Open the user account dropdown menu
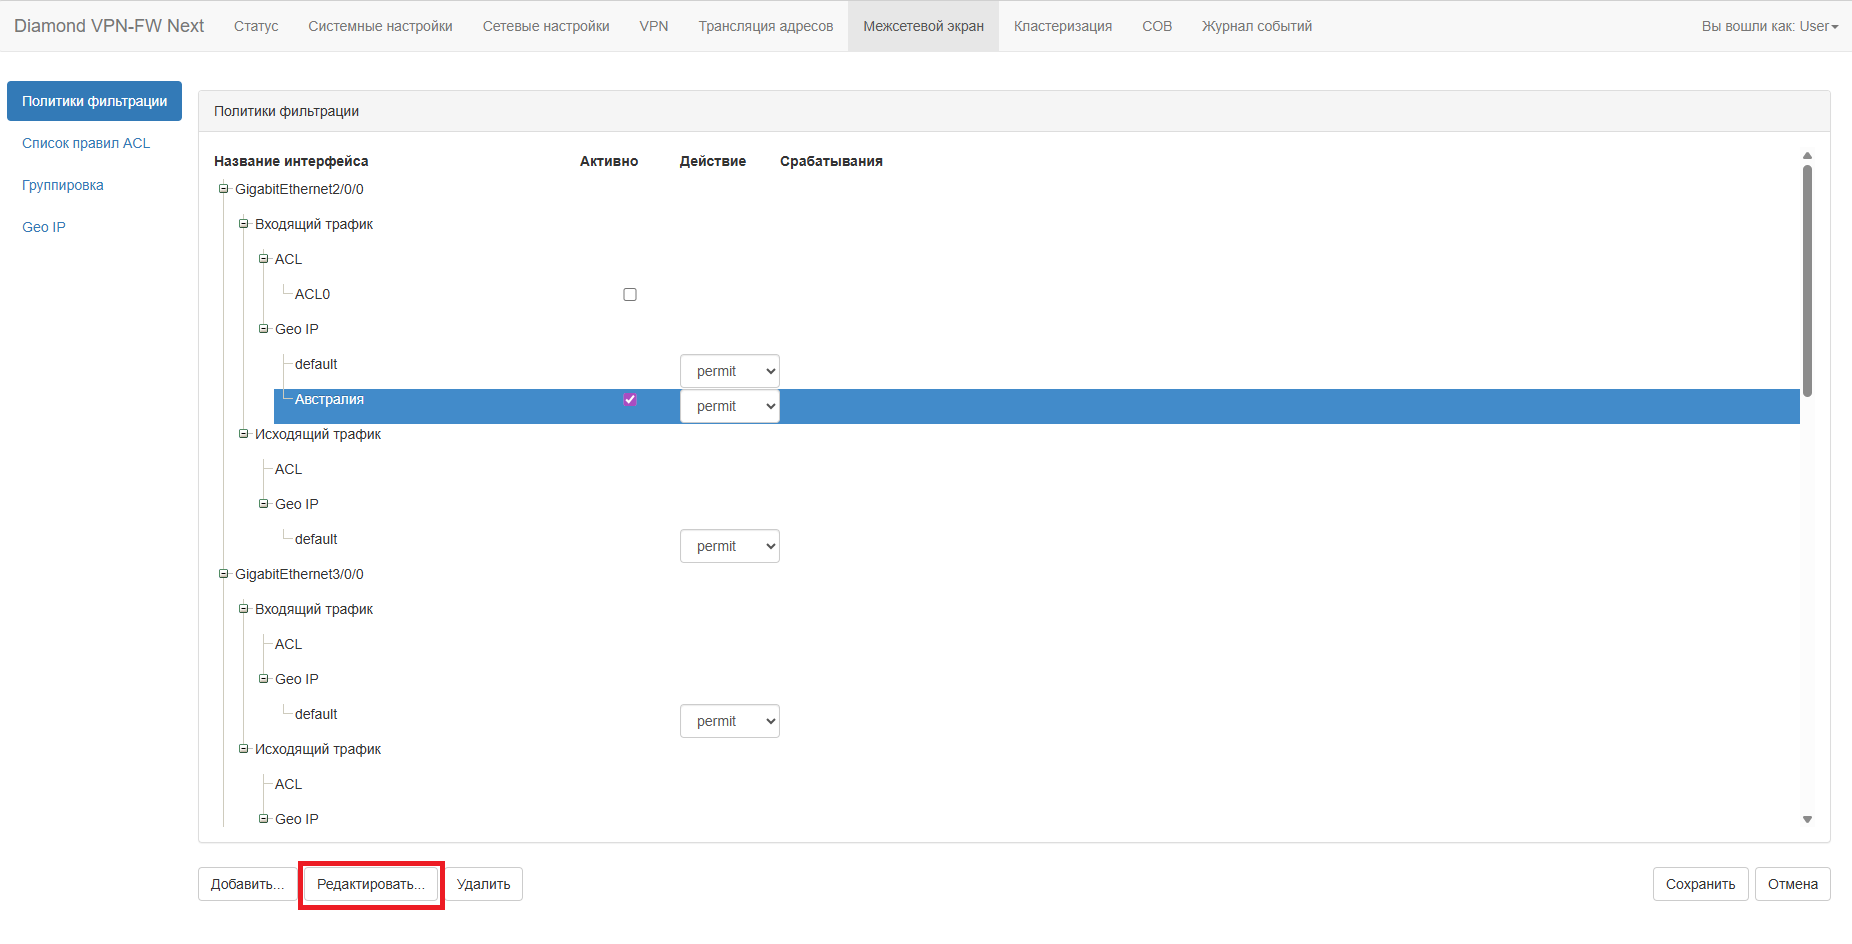Image resolution: width=1852 pixels, height=944 pixels. pyautogui.click(x=1769, y=26)
